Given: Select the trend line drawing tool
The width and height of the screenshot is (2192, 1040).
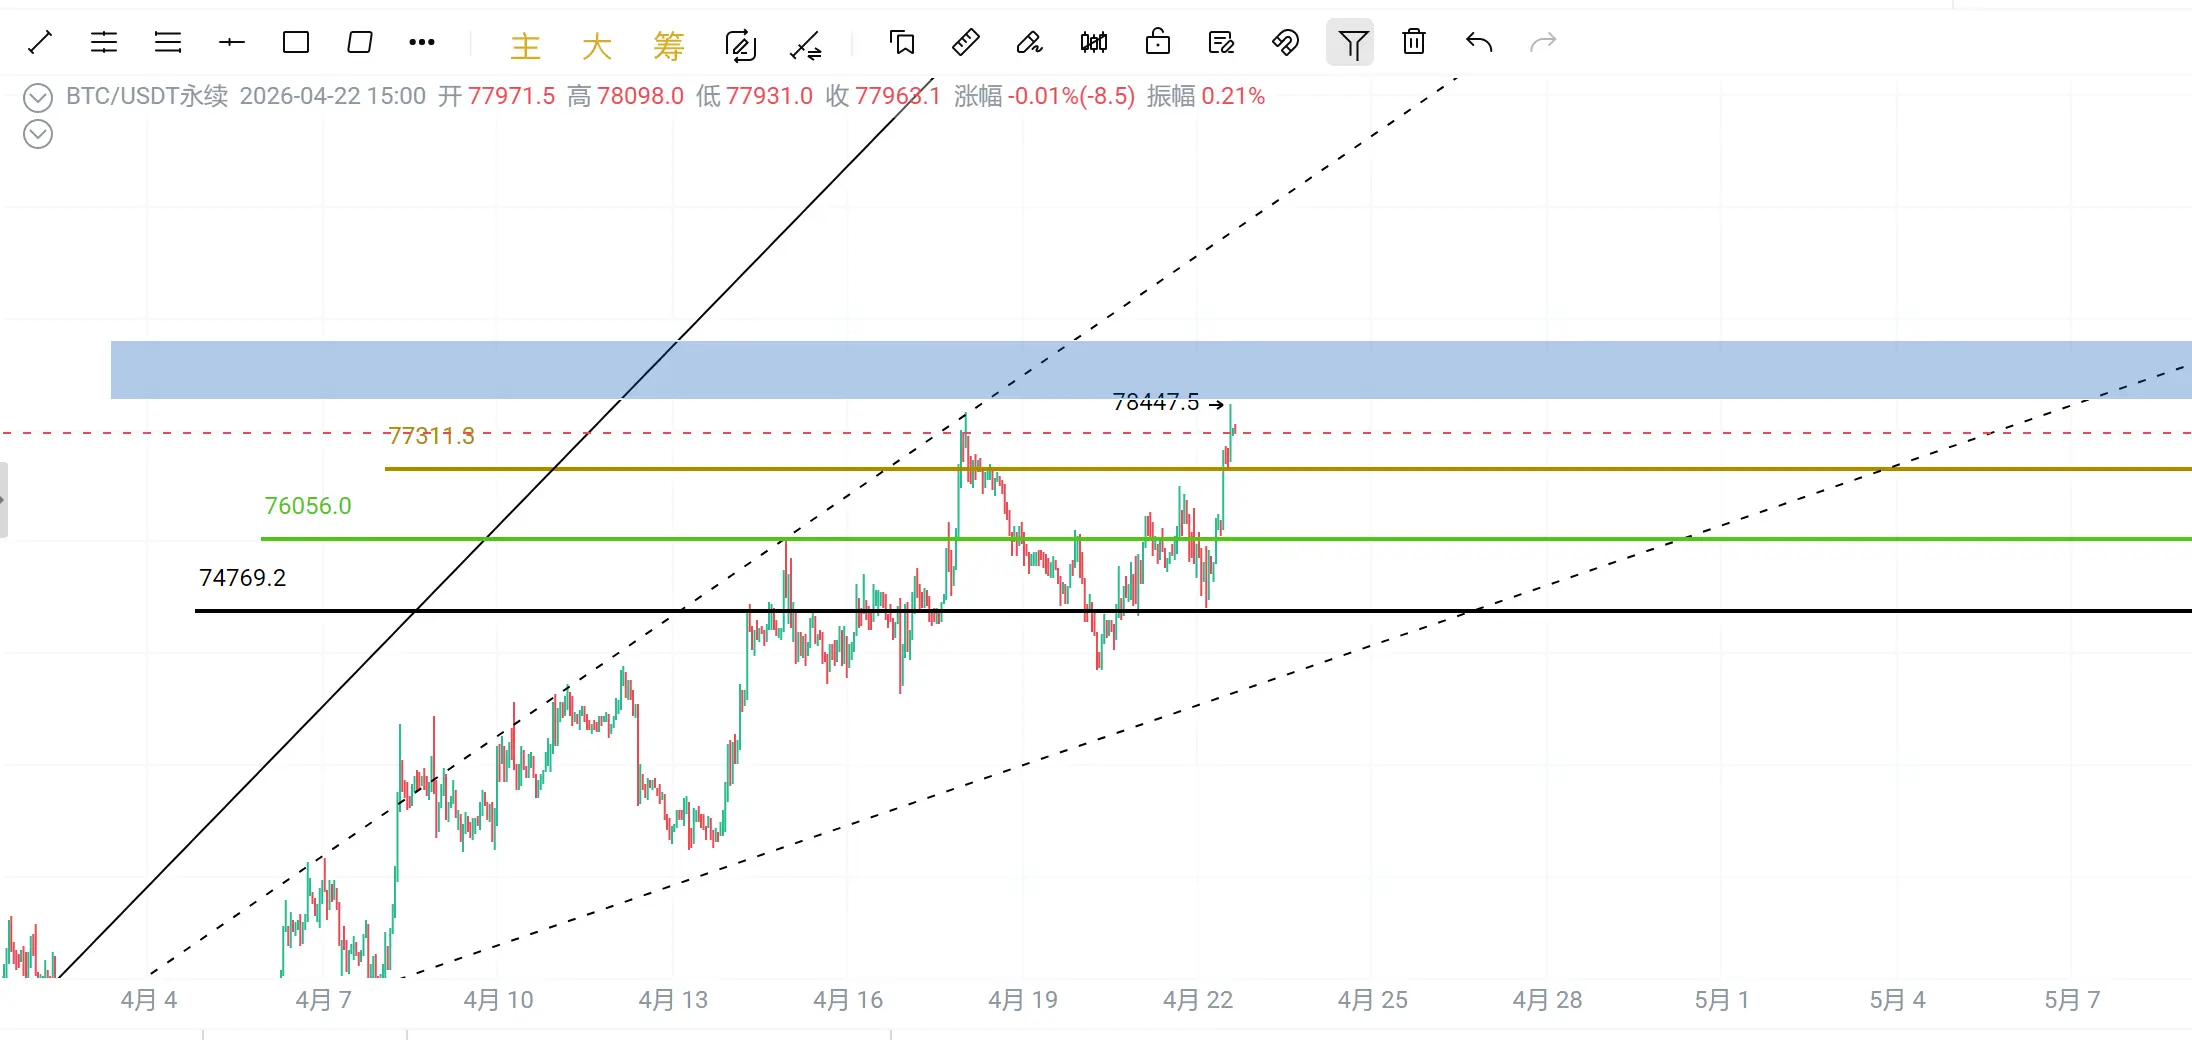Looking at the screenshot, I should point(40,42).
